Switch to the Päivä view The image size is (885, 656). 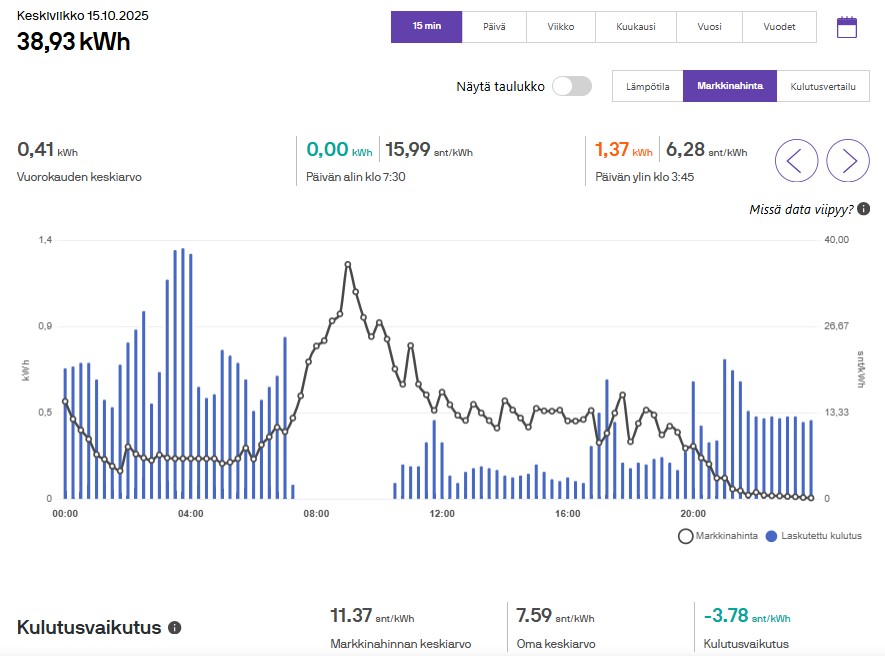494,27
